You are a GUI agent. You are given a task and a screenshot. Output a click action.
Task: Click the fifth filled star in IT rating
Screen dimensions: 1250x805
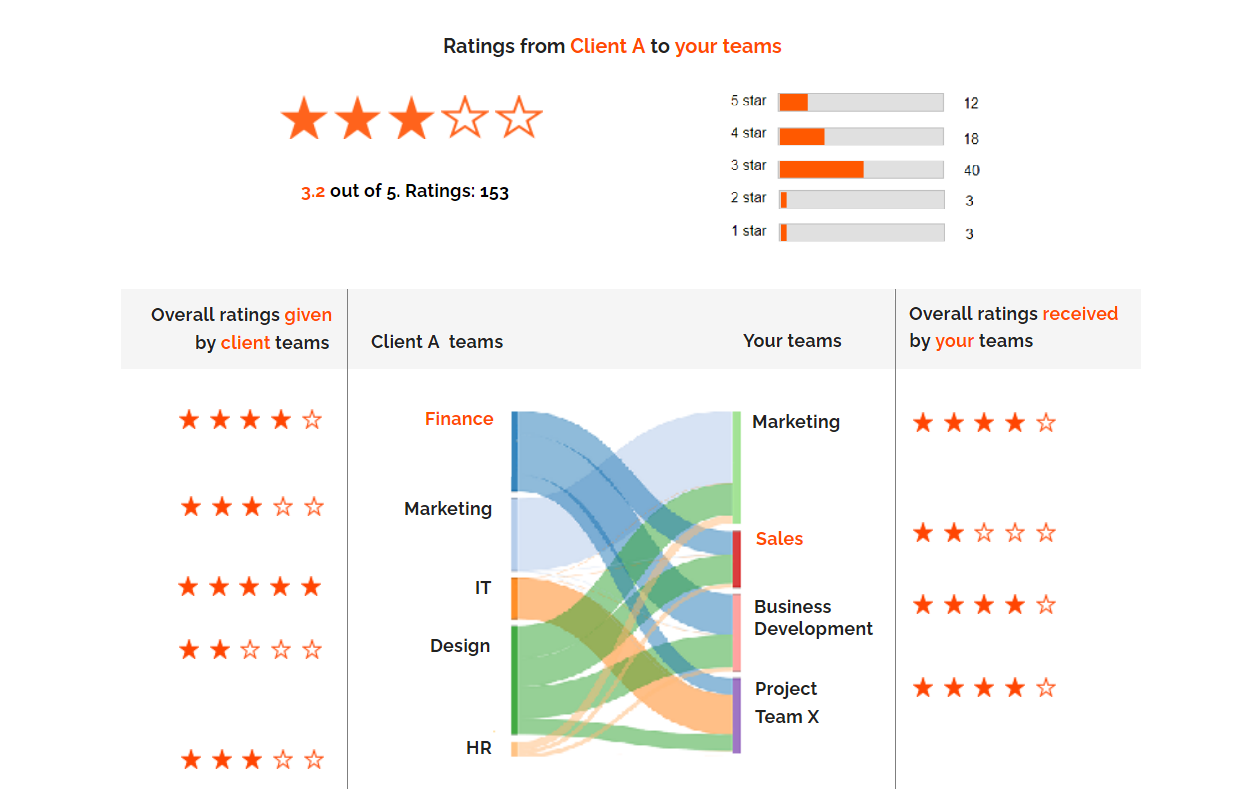pos(311,586)
